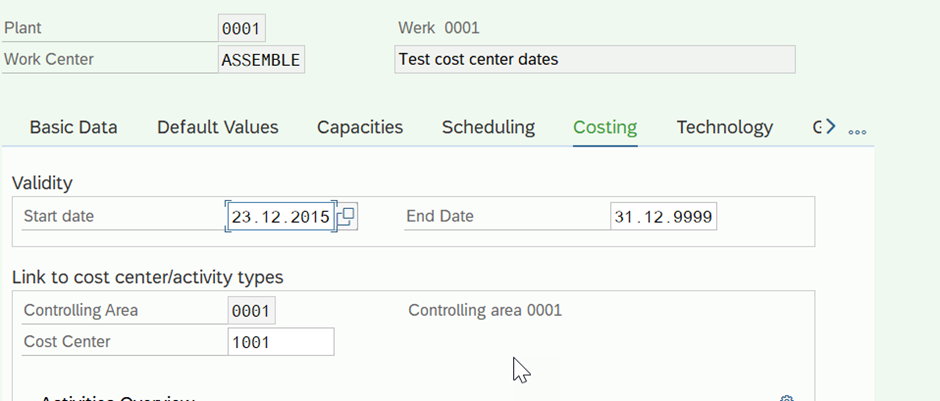This screenshot has width=940, height=401.
Task: Click the tab overflow chevron arrow
Action: [x=830, y=126]
